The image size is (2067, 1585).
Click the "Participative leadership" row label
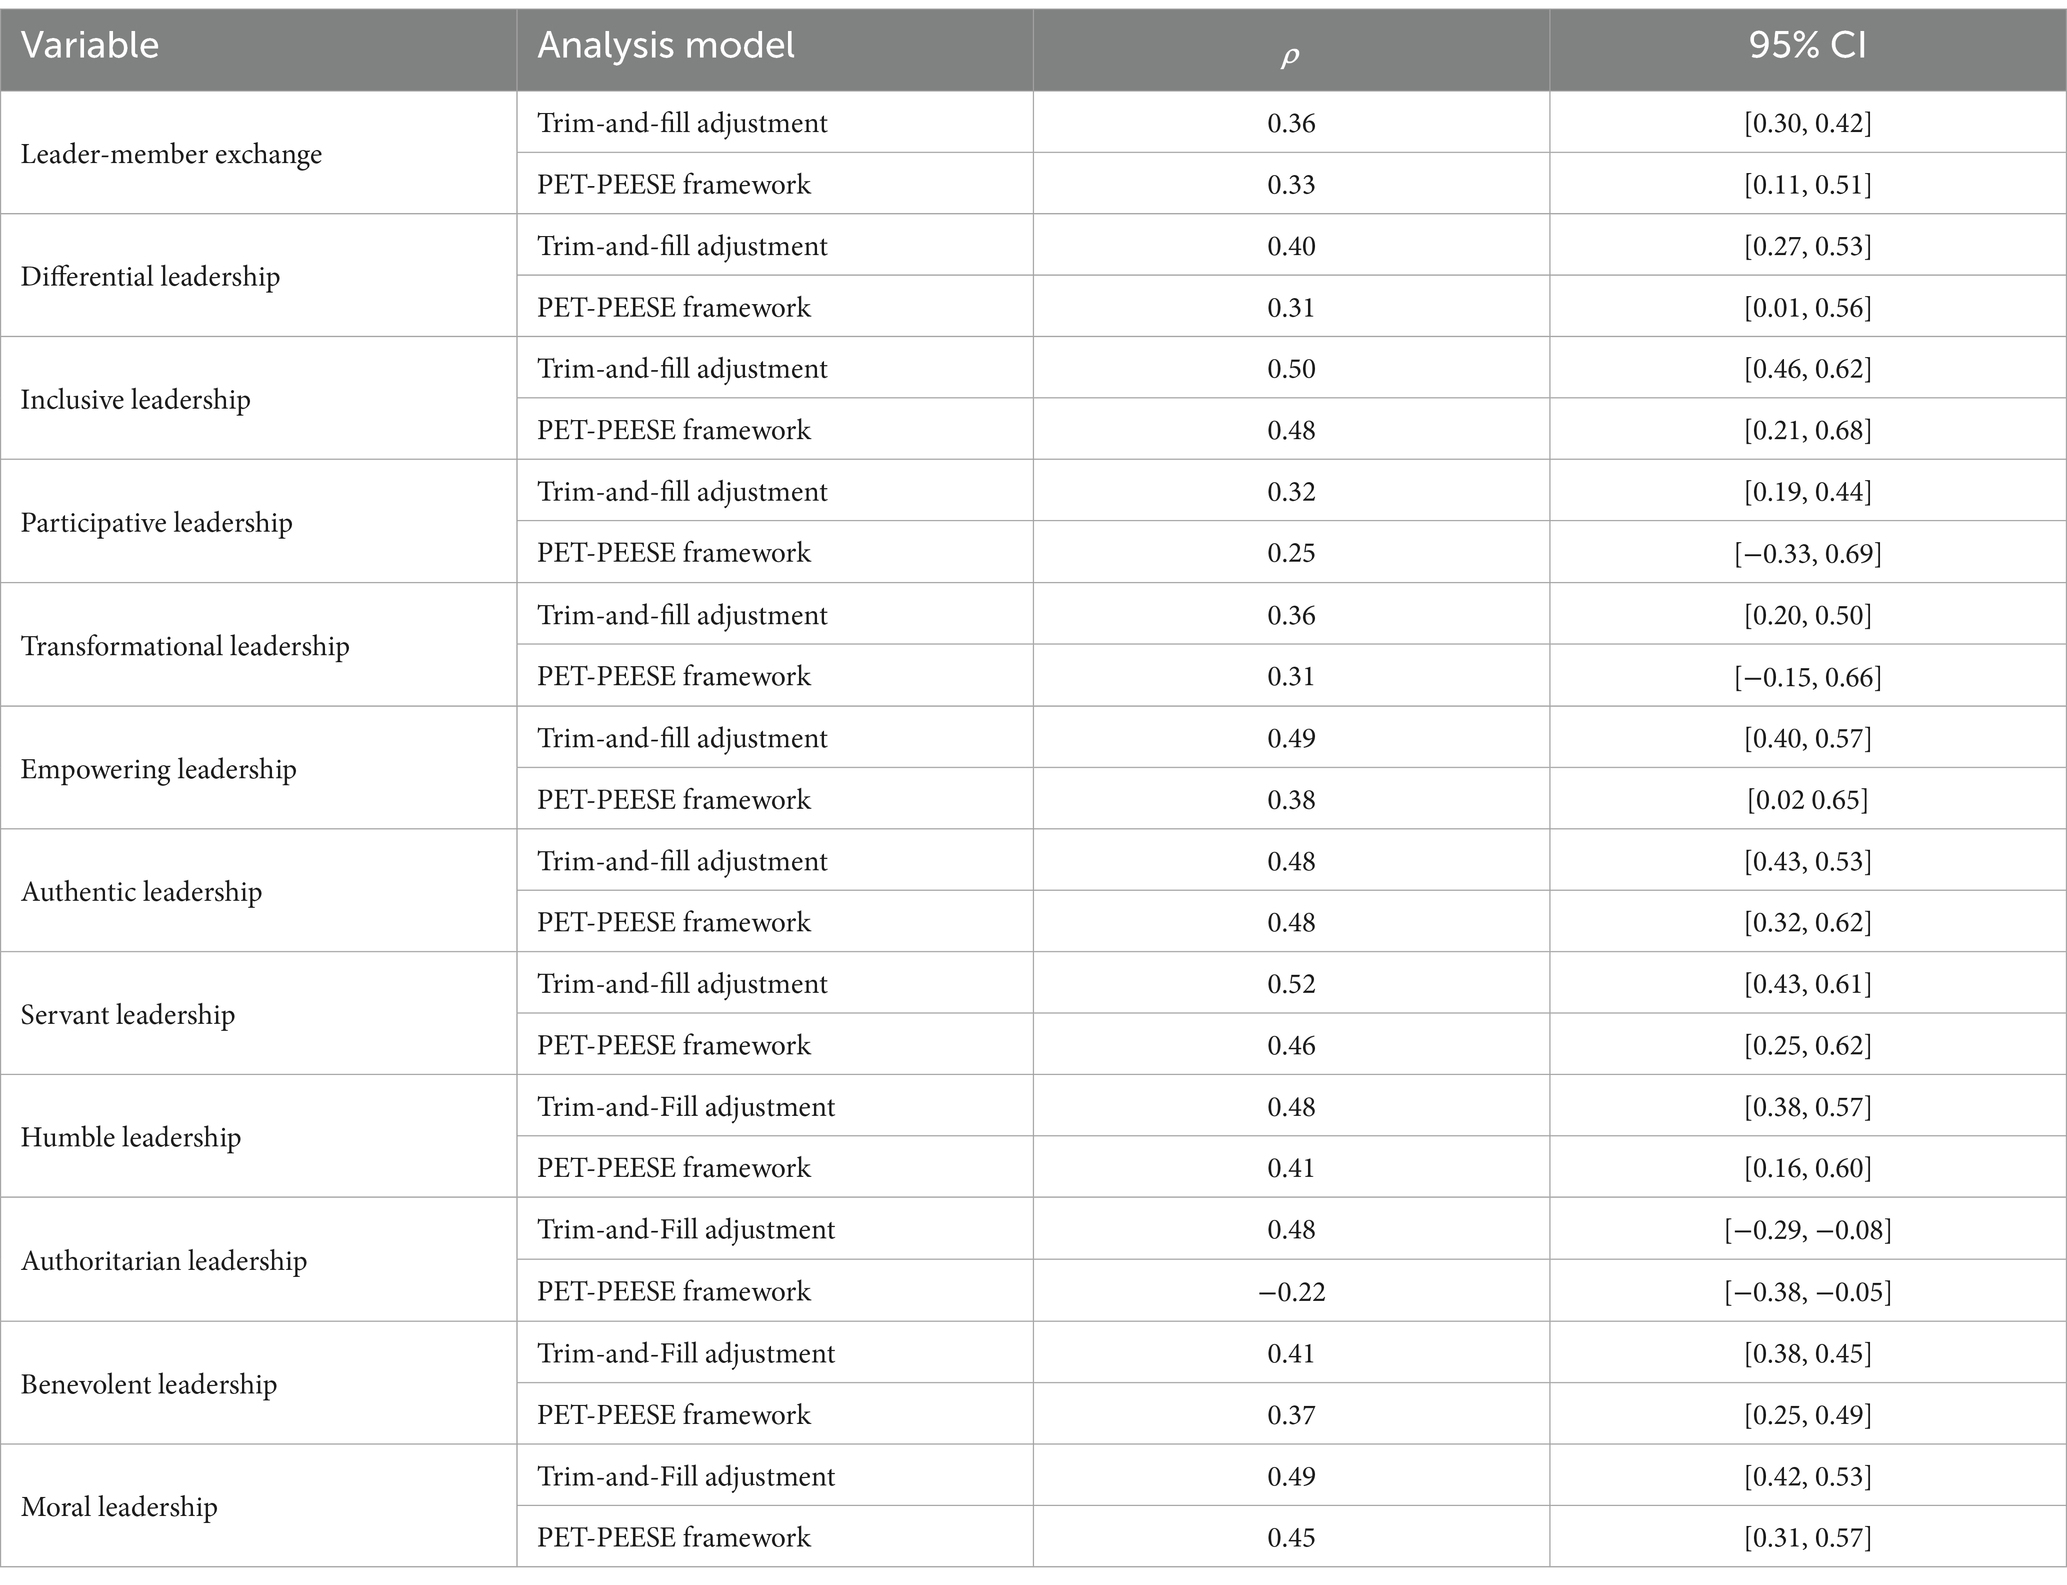point(156,523)
